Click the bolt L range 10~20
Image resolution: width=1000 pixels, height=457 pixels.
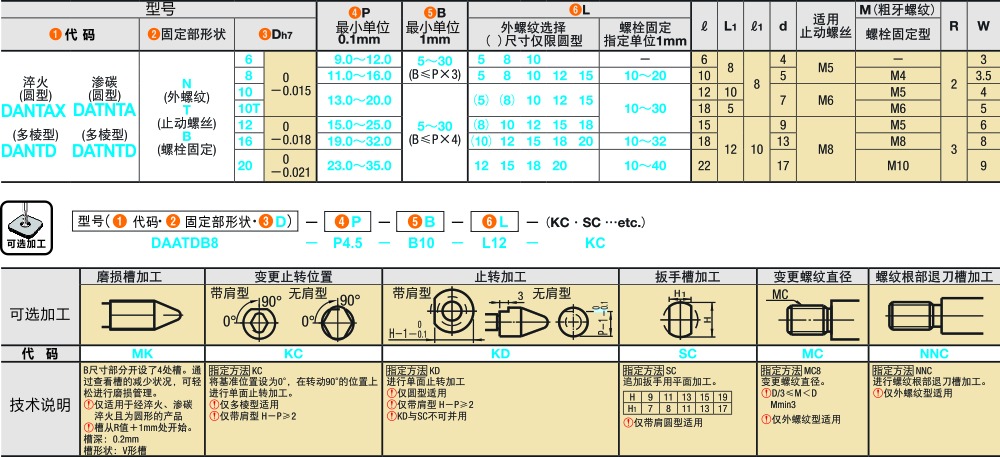pyautogui.click(x=645, y=76)
